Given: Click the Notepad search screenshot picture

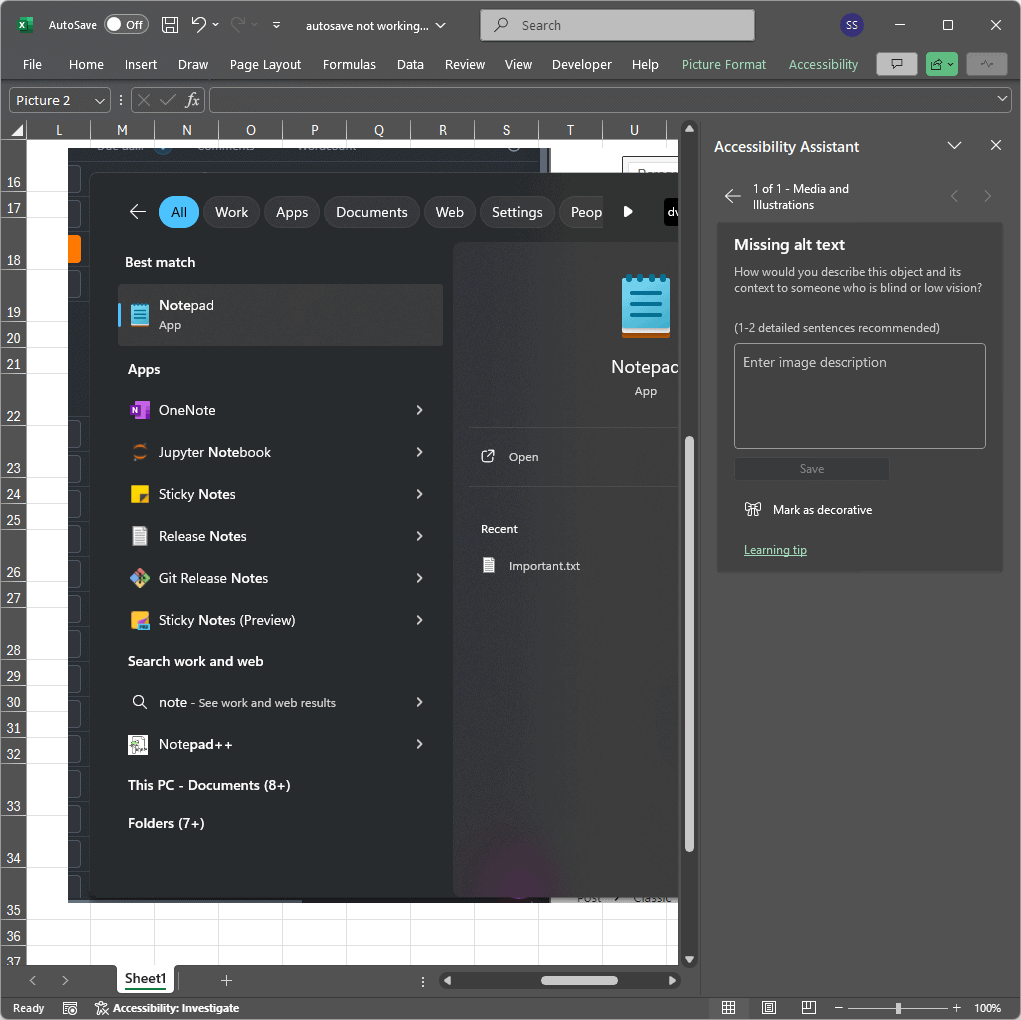Looking at the screenshot, I should pyautogui.click(x=373, y=525).
